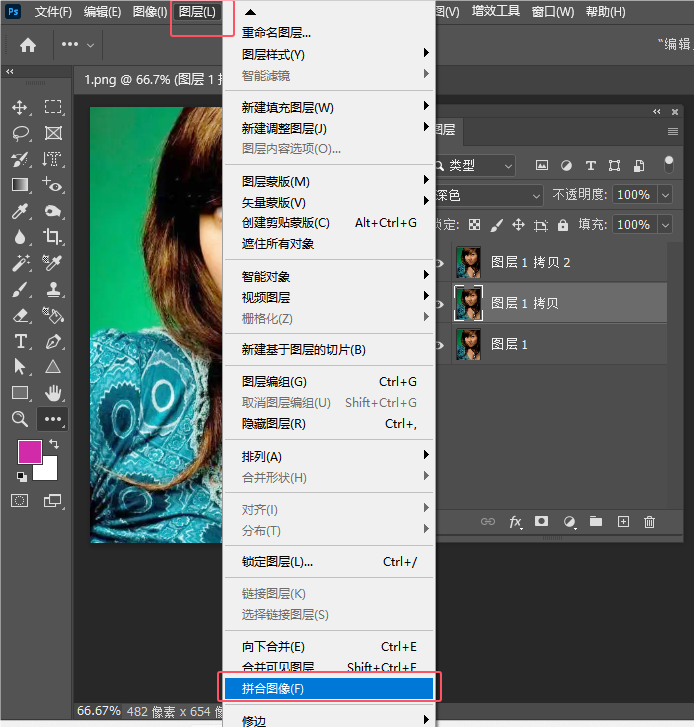Image resolution: width=694 pixels, height=727 pixels.
Task: Toggle lock image pixels brush icon
Action: 496,225
